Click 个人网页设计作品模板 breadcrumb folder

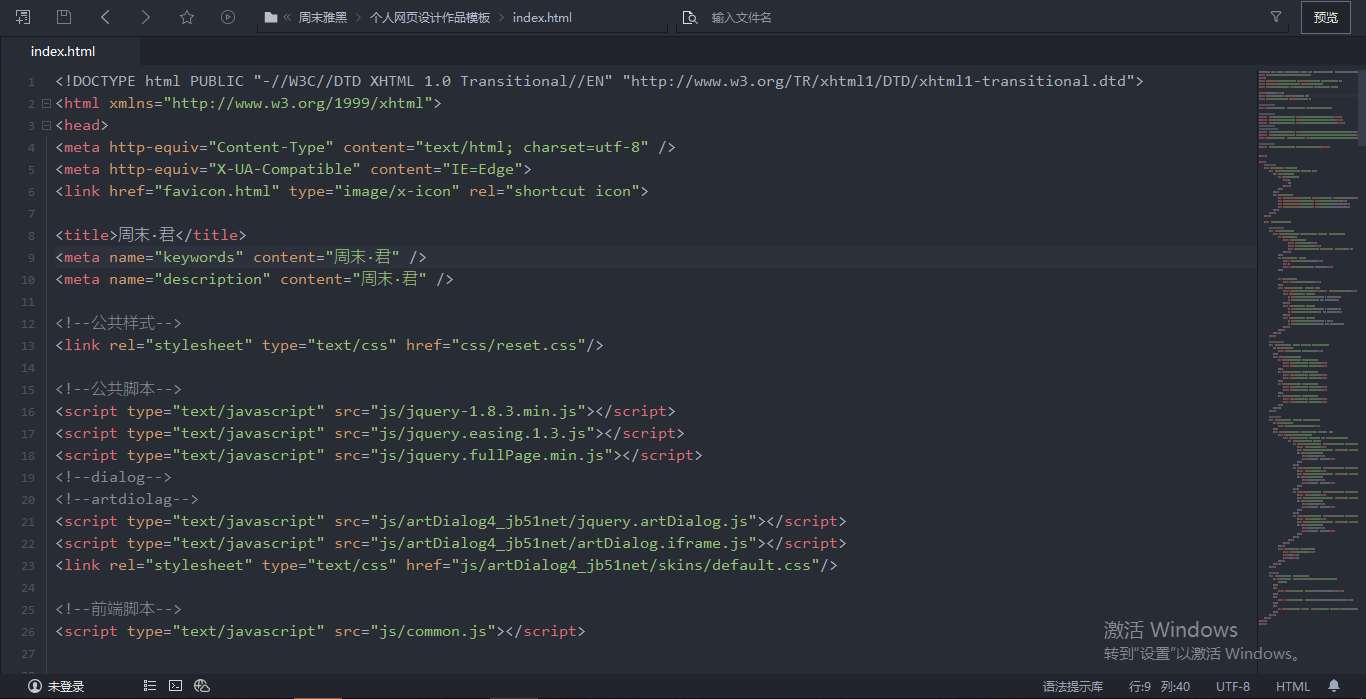click(x=430, y=17)
